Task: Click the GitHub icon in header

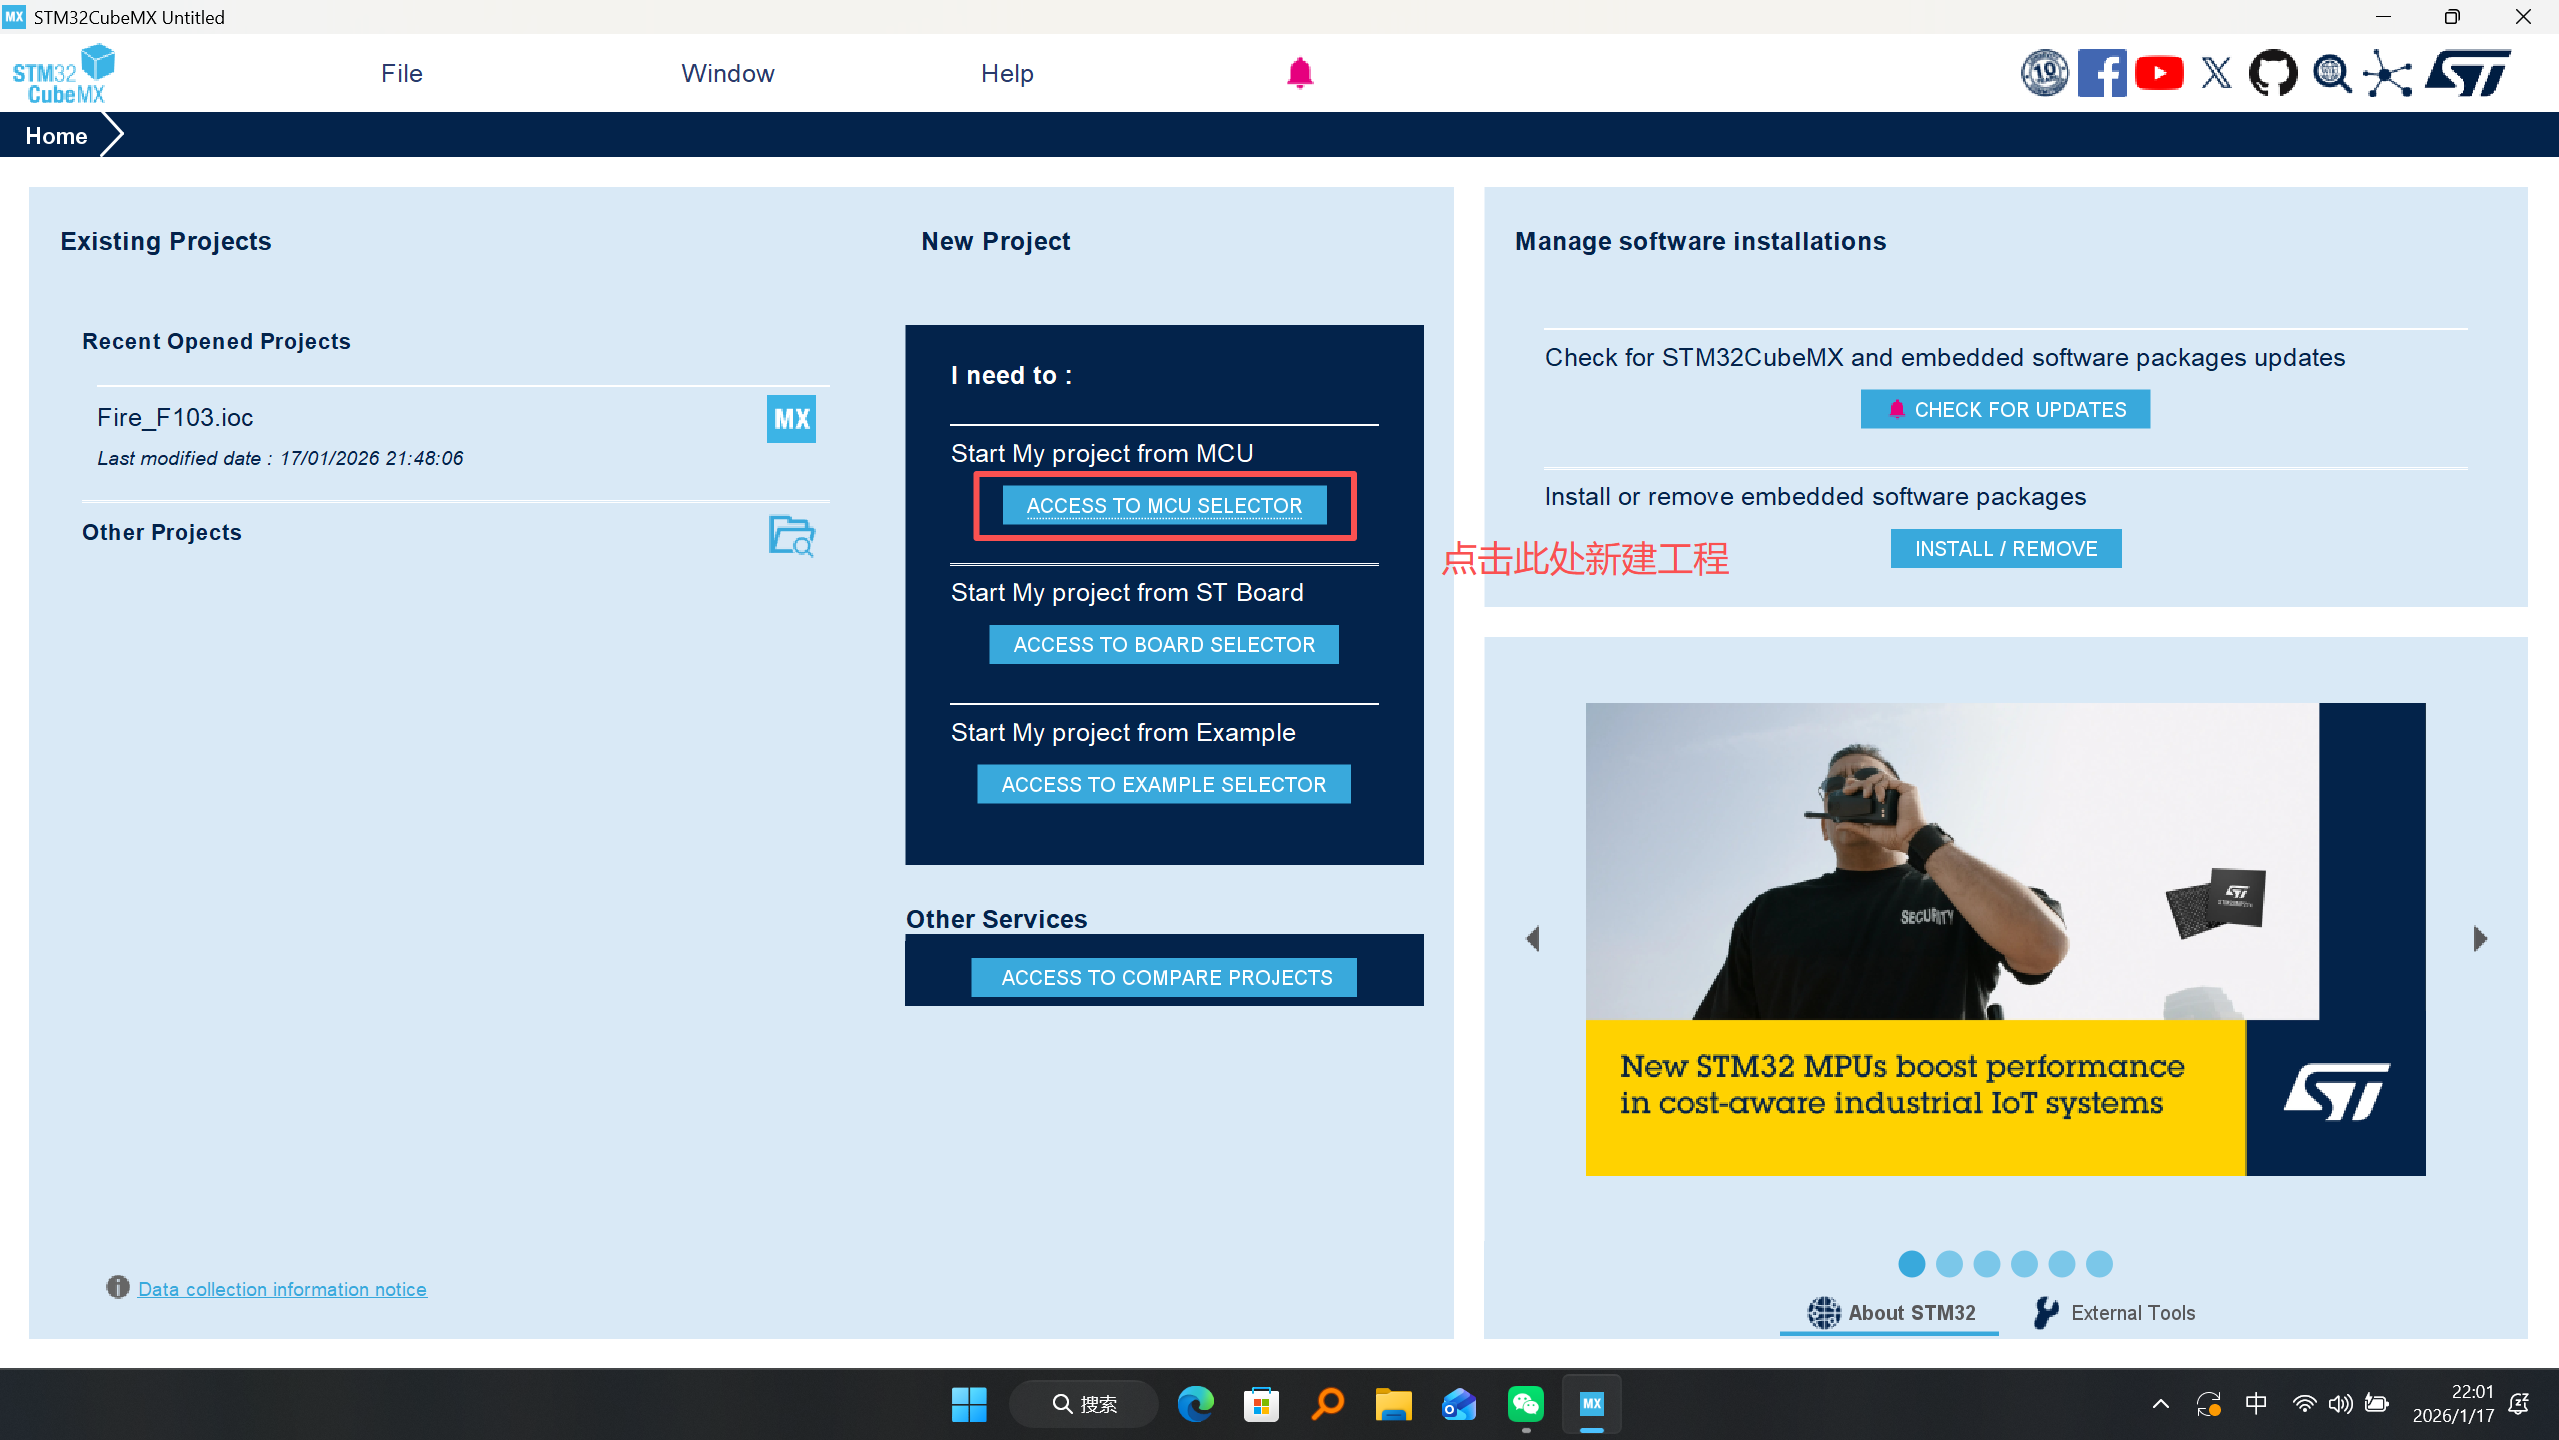Action: (2272, 73)
